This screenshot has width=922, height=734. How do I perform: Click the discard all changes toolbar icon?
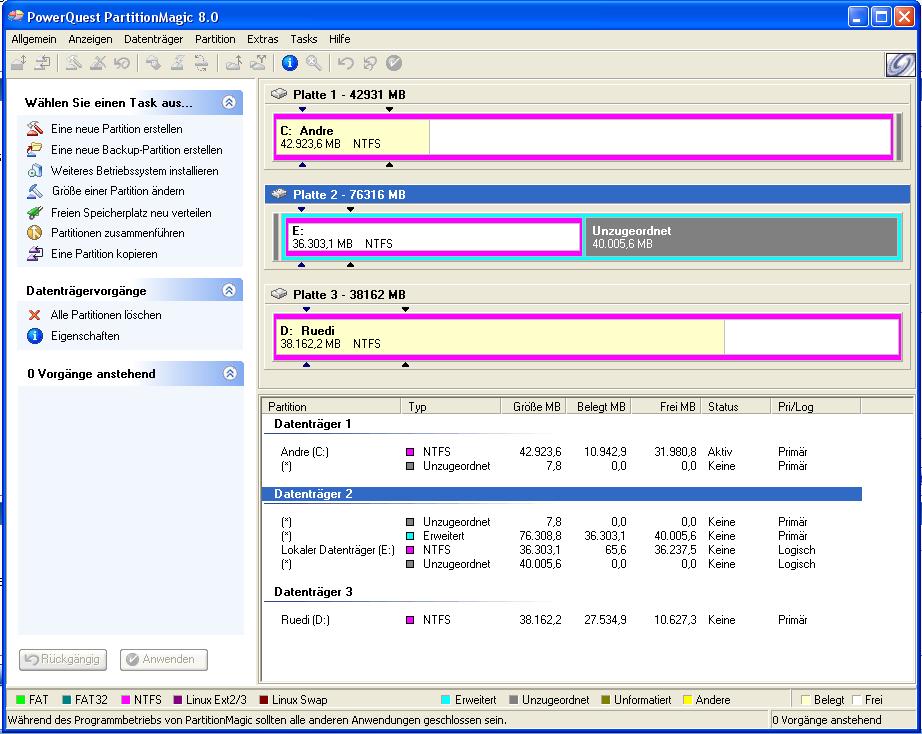[x=369, y=63]
